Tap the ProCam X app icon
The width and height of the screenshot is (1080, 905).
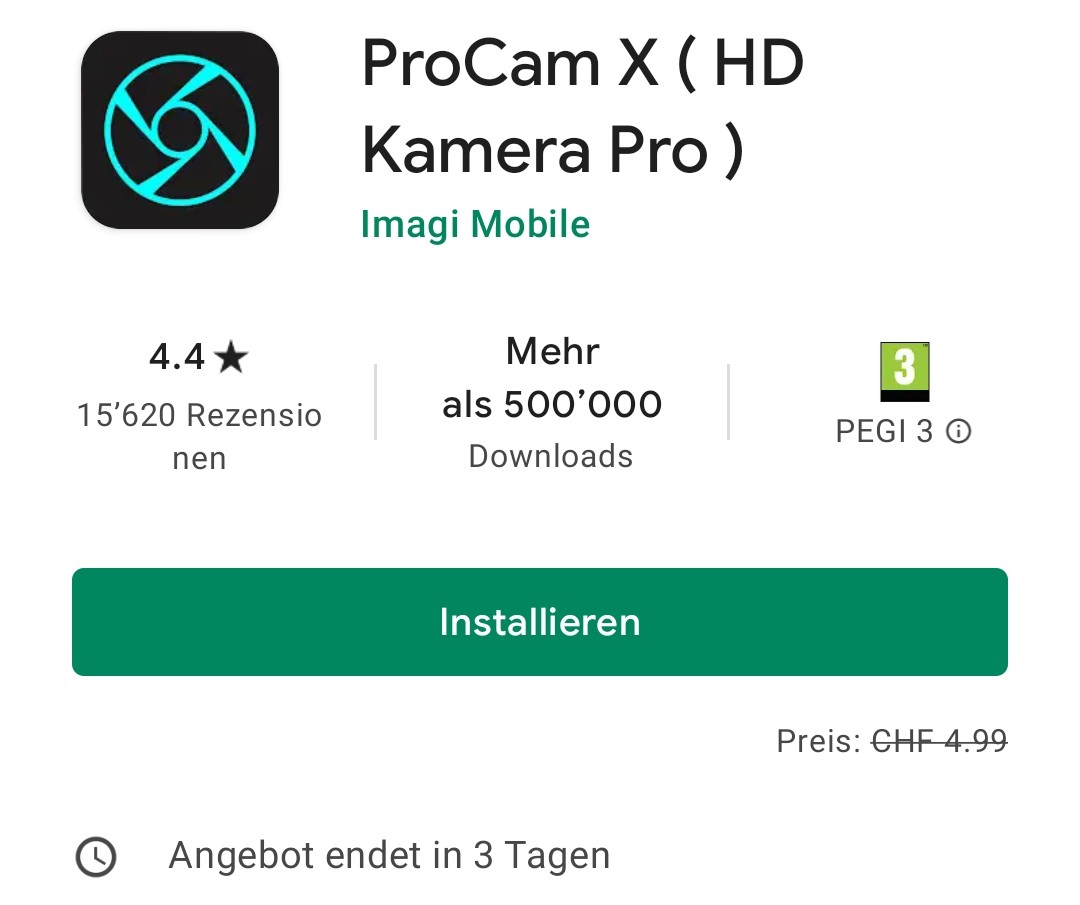point(180,129)
